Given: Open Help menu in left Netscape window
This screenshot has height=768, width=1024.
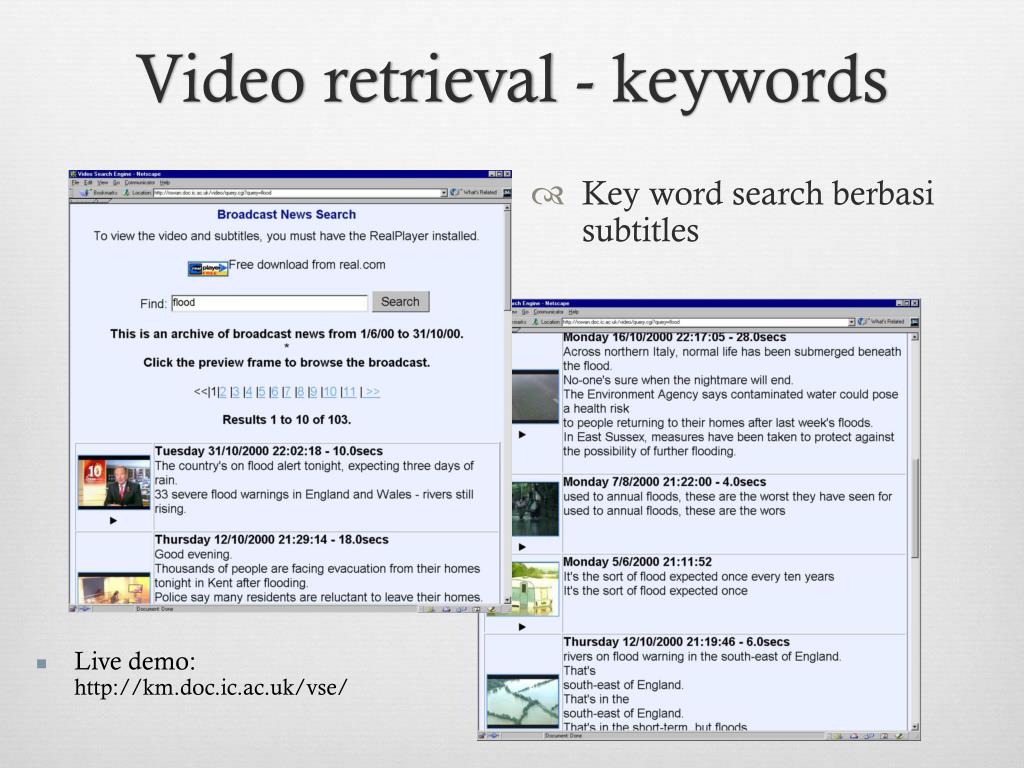Looking at the screenshot, I should [x=165, y=182].
